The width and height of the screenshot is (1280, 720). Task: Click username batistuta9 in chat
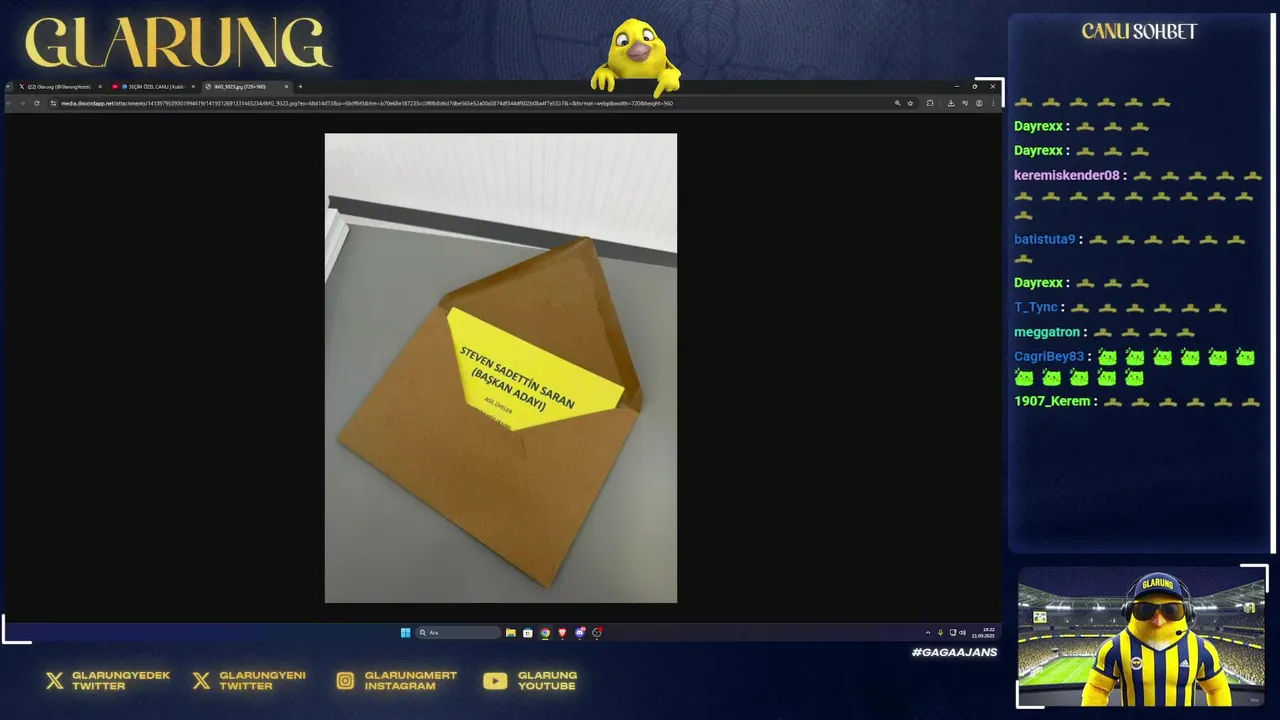[x=1044, y=239]
